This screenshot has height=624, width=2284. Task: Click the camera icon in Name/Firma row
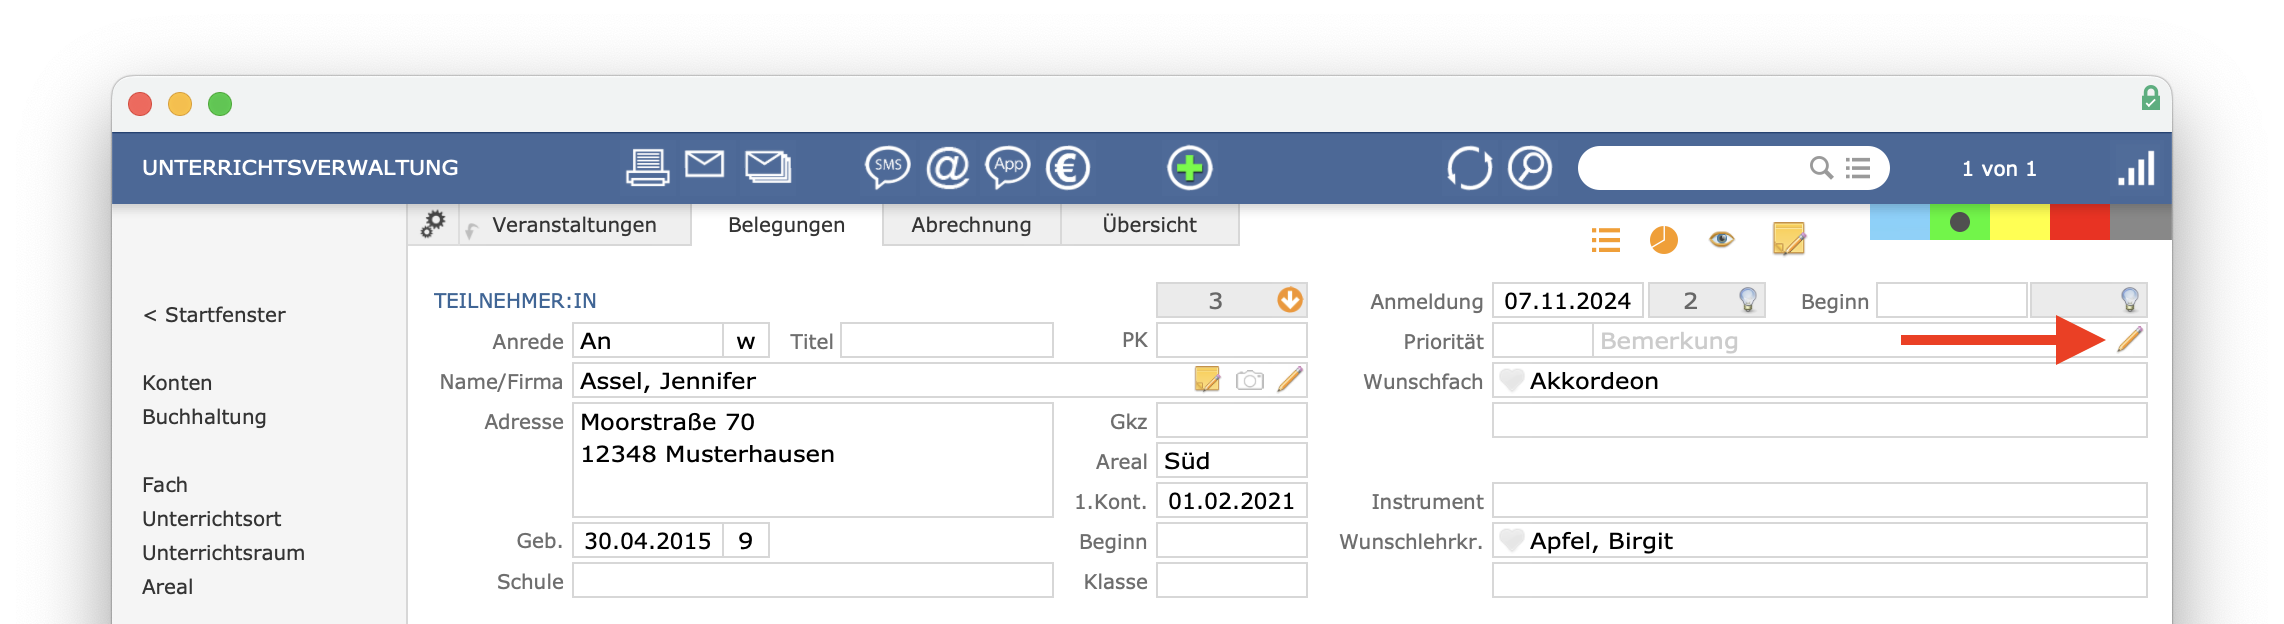point(1250,380)
